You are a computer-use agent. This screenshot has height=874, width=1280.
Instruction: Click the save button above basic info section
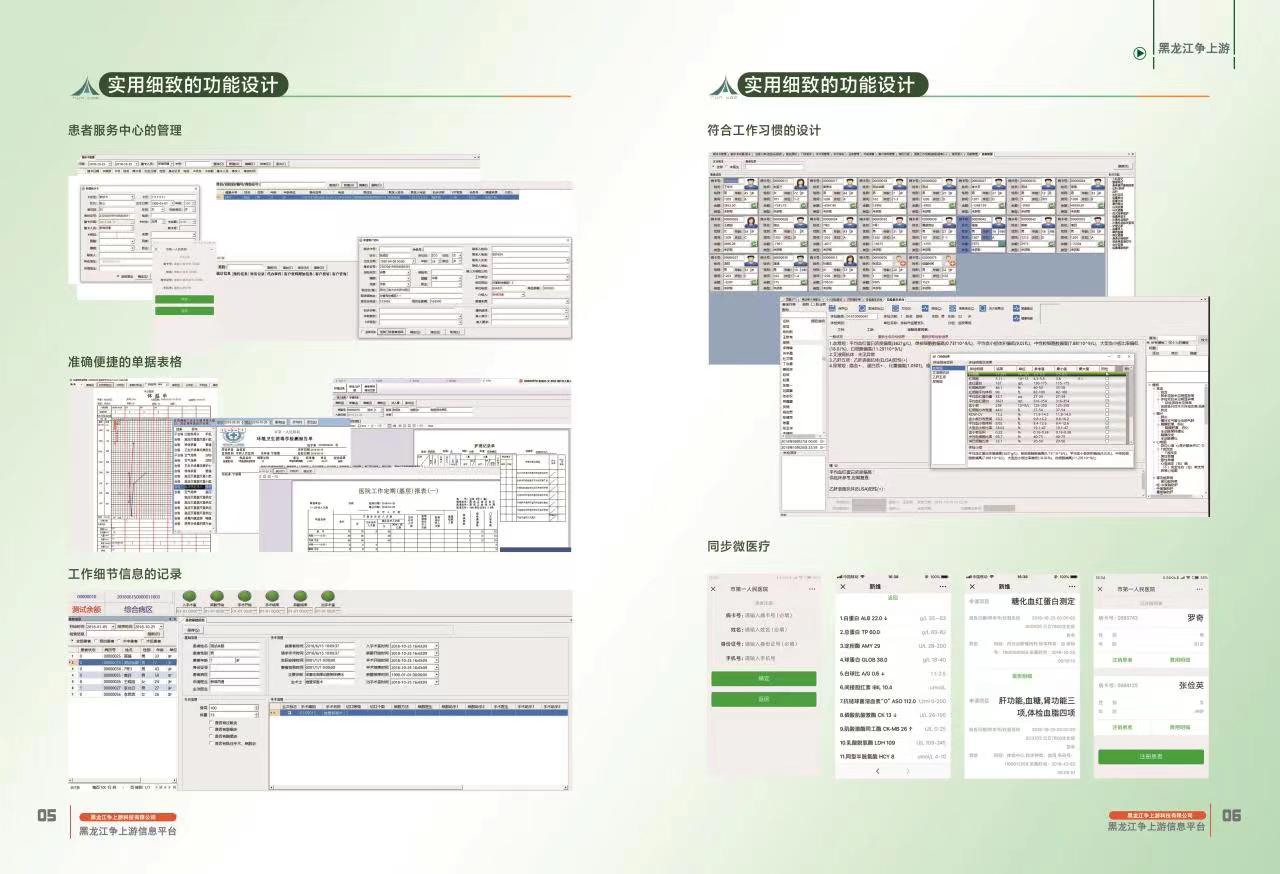pos(194,630)
